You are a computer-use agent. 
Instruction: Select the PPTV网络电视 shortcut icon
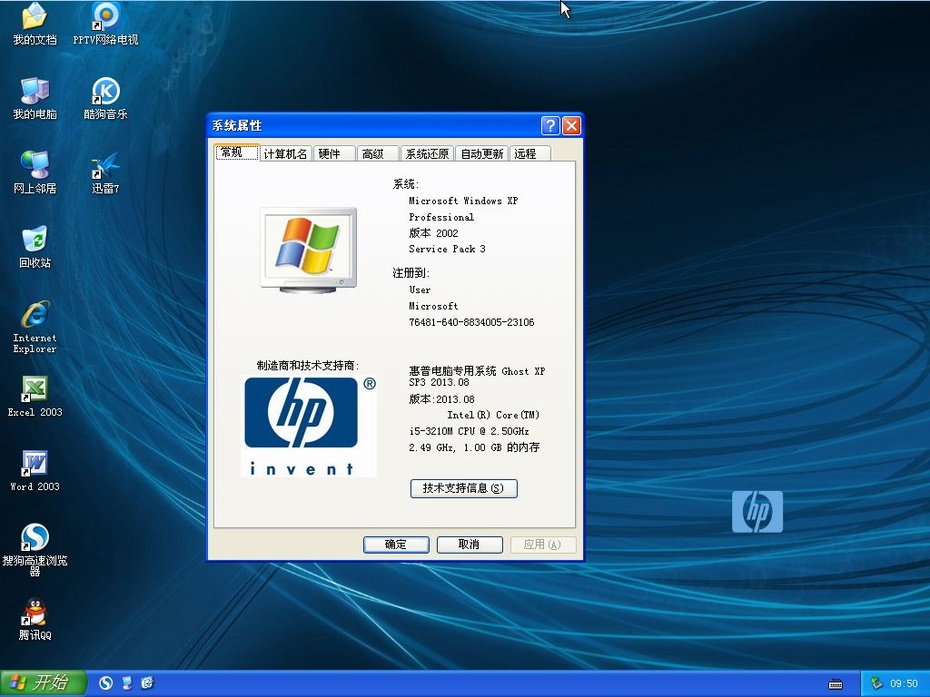point(106,24)
